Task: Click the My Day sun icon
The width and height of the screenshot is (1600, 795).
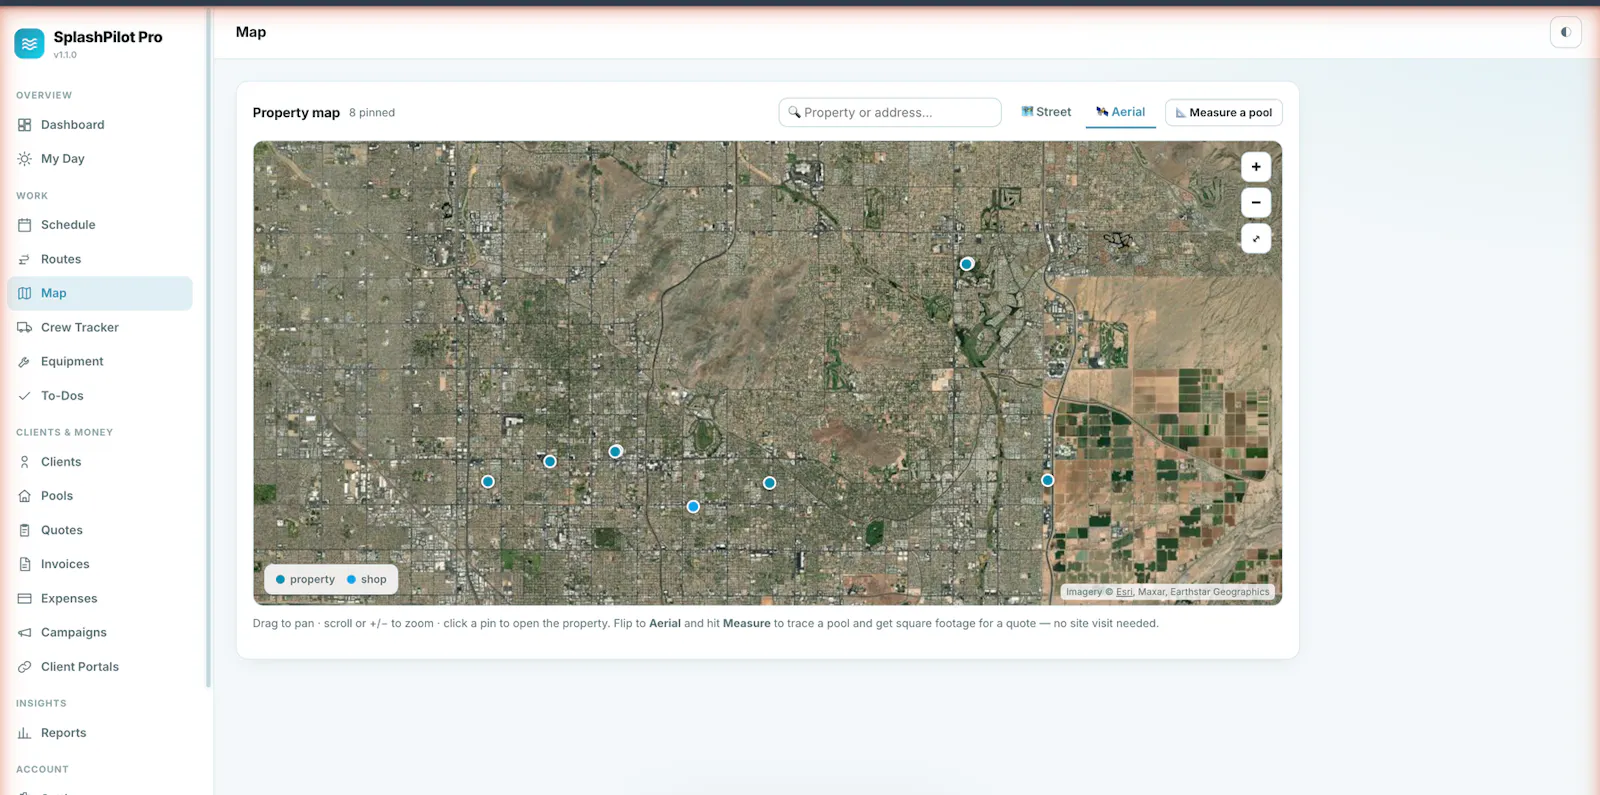Action: pyautogui.click(x=25, y=159)
